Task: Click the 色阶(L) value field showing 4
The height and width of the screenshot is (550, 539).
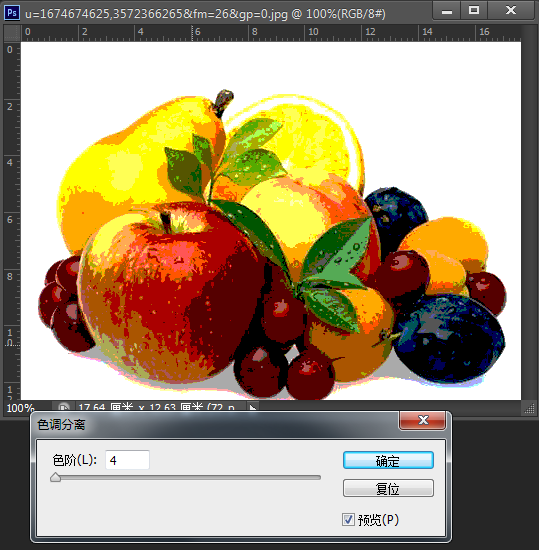Action: tap(127, 460)
